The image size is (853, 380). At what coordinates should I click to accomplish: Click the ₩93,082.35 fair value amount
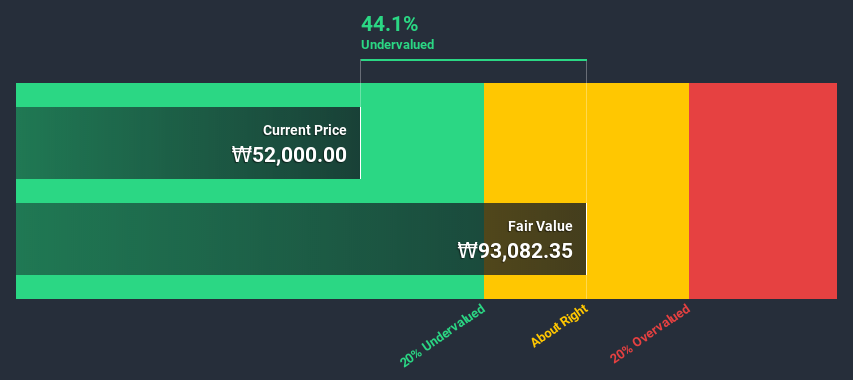515,251
